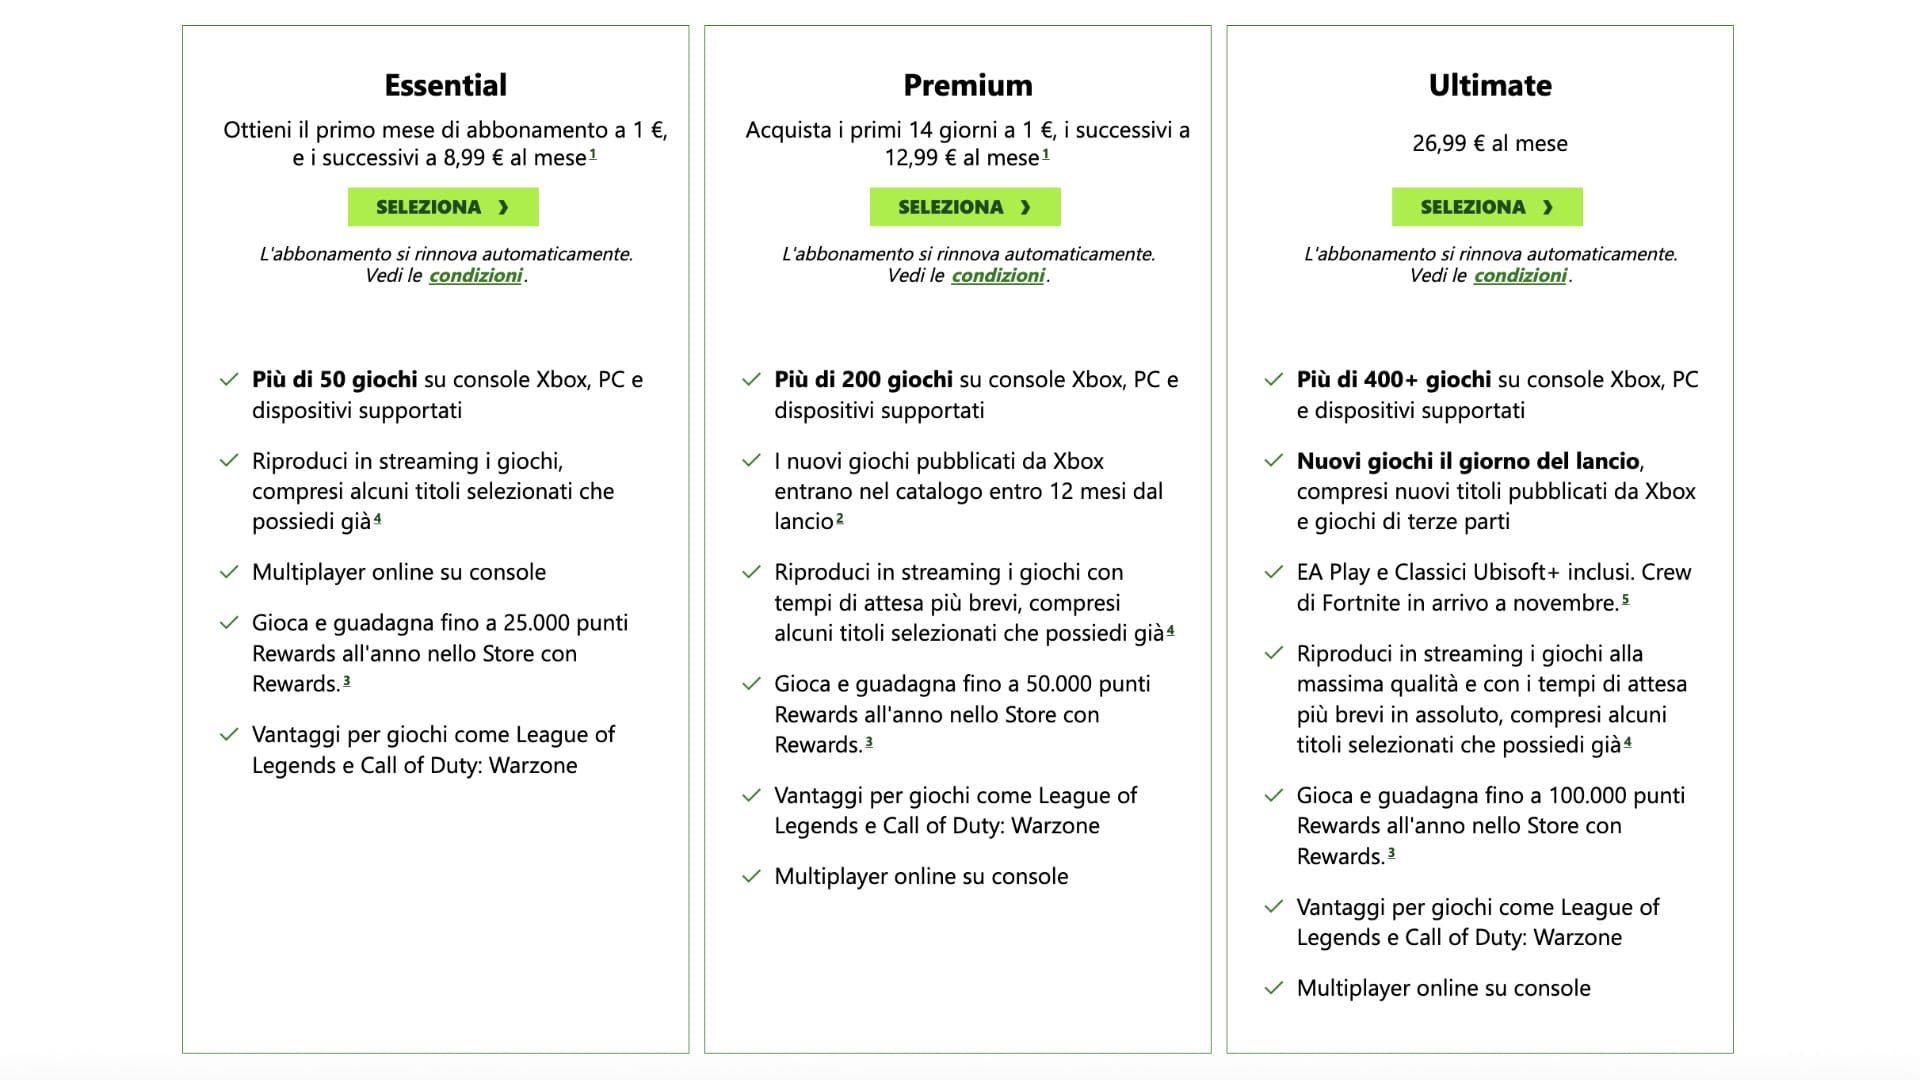The width and height of the screenshot is (1920, 1080).
Task: Click footnote 1 beside Premium's 12,99 € price
Action: click(1046, 154)
